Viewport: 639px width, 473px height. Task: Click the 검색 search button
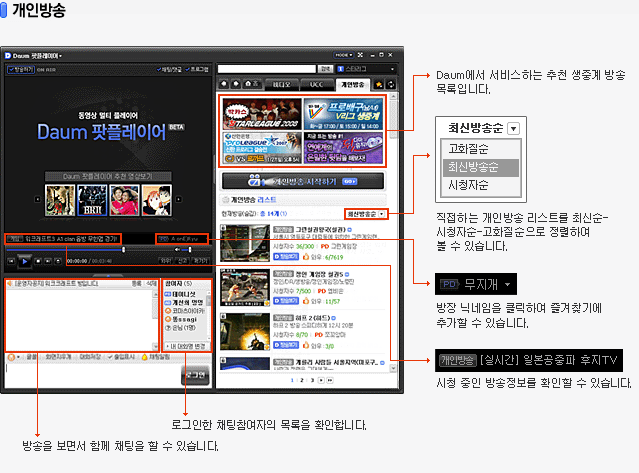coord(325,69)
